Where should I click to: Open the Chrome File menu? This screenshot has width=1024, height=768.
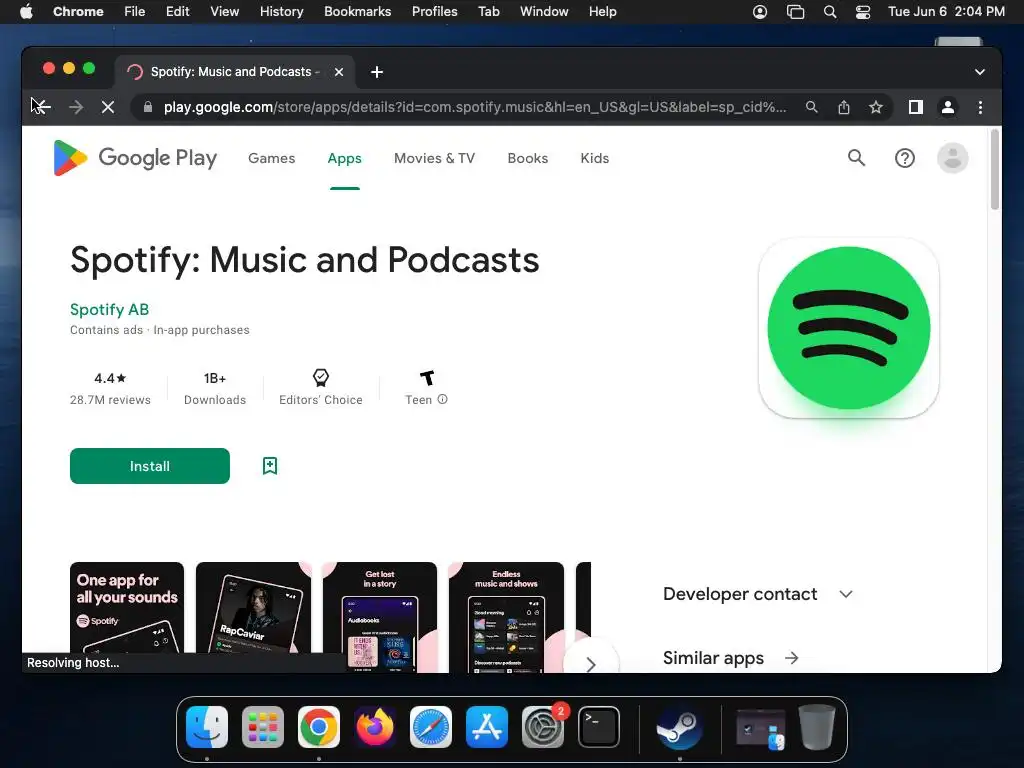click(x=135, y=12)
